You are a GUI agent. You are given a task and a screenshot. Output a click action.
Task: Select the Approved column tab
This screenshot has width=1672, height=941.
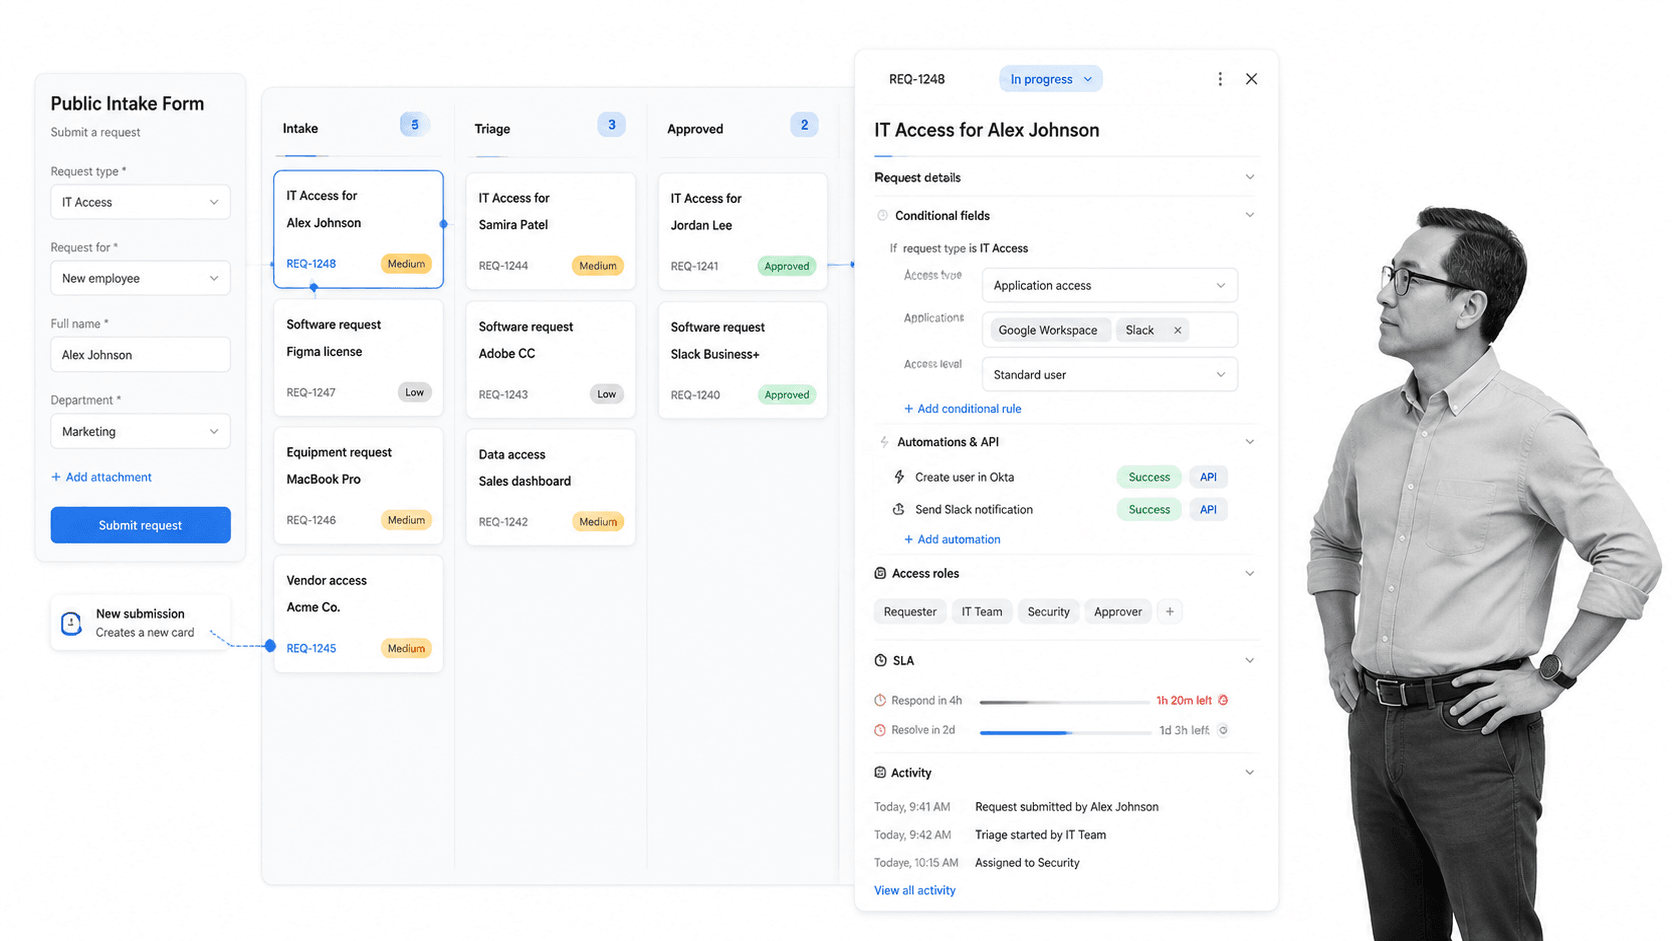click(695, 129)
